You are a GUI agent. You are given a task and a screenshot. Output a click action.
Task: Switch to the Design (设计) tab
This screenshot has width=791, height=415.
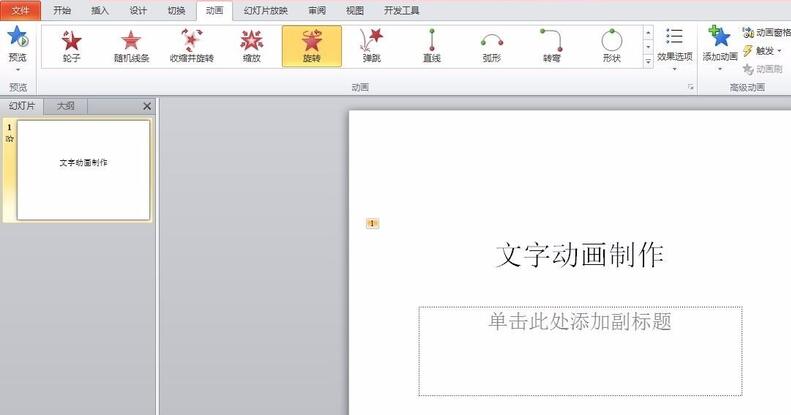tap(138, 11)
